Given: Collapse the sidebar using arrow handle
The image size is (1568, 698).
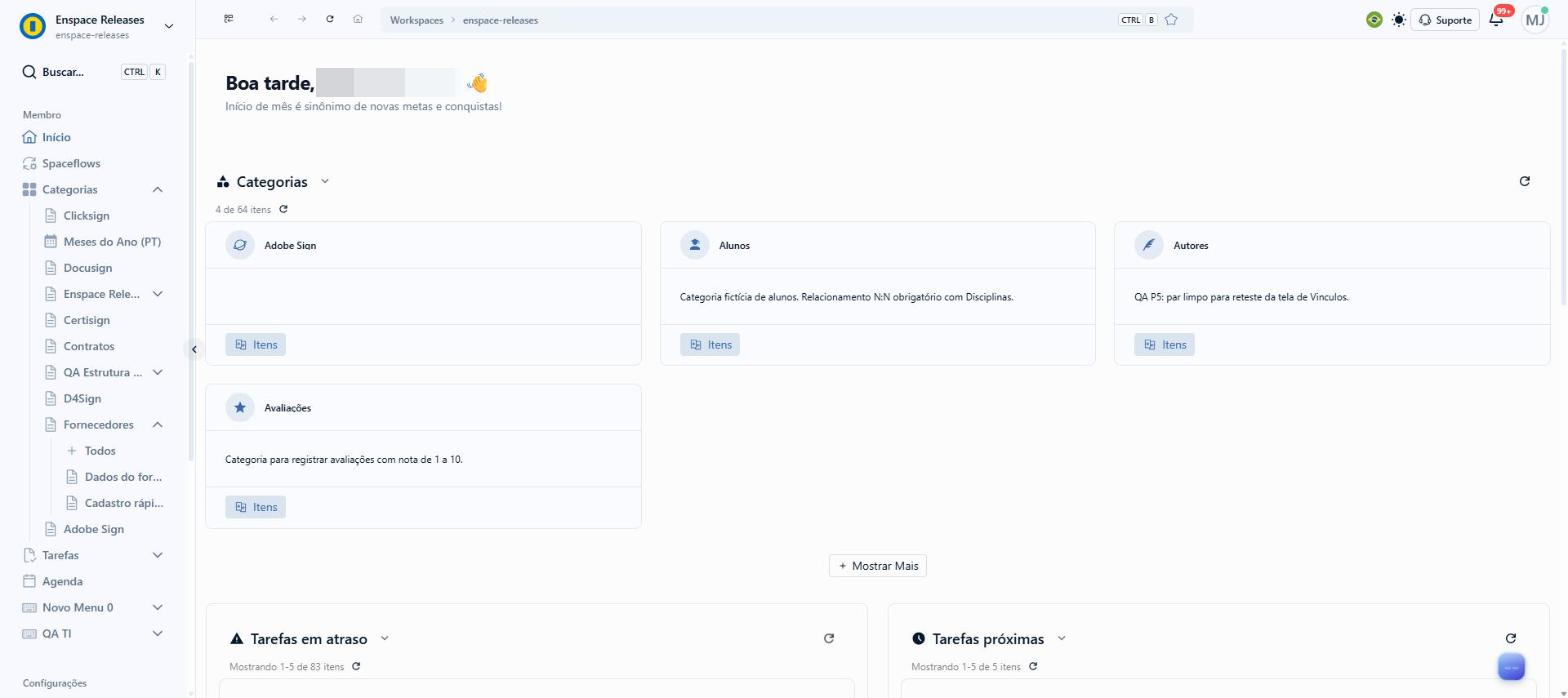Looking at the screenshot, I should coord(195,349).
